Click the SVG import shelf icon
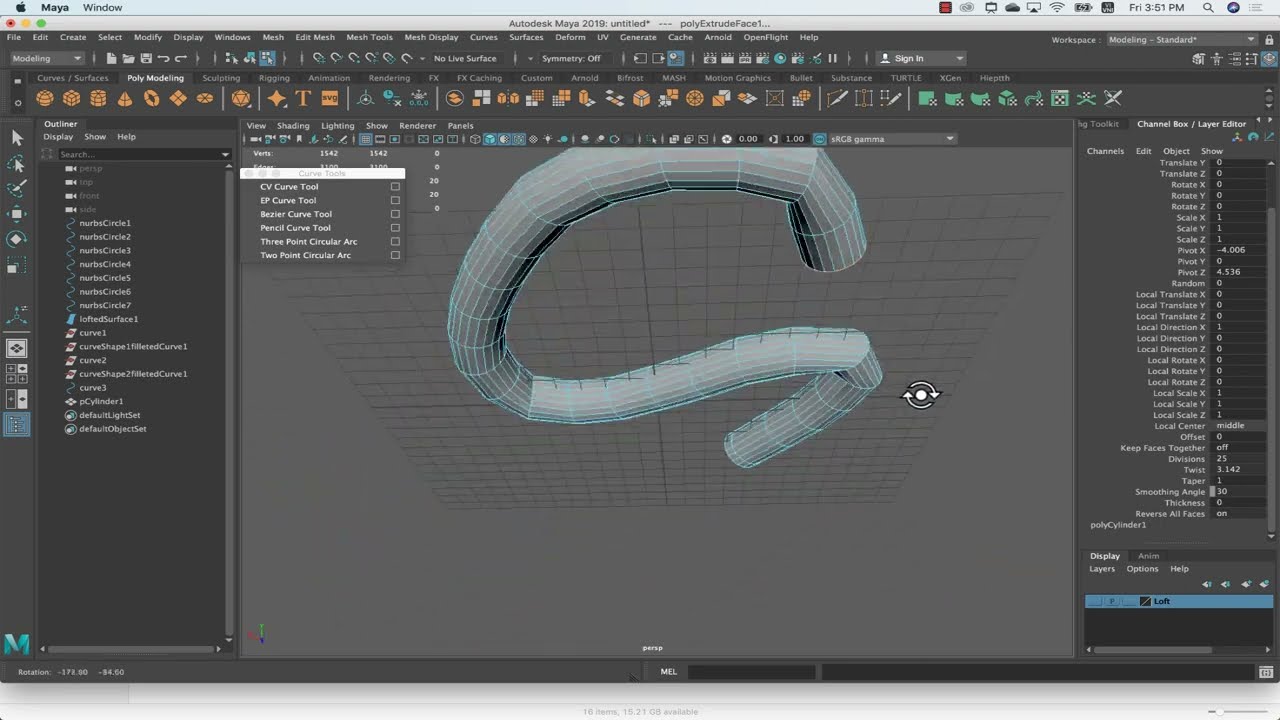 point(330,98)
